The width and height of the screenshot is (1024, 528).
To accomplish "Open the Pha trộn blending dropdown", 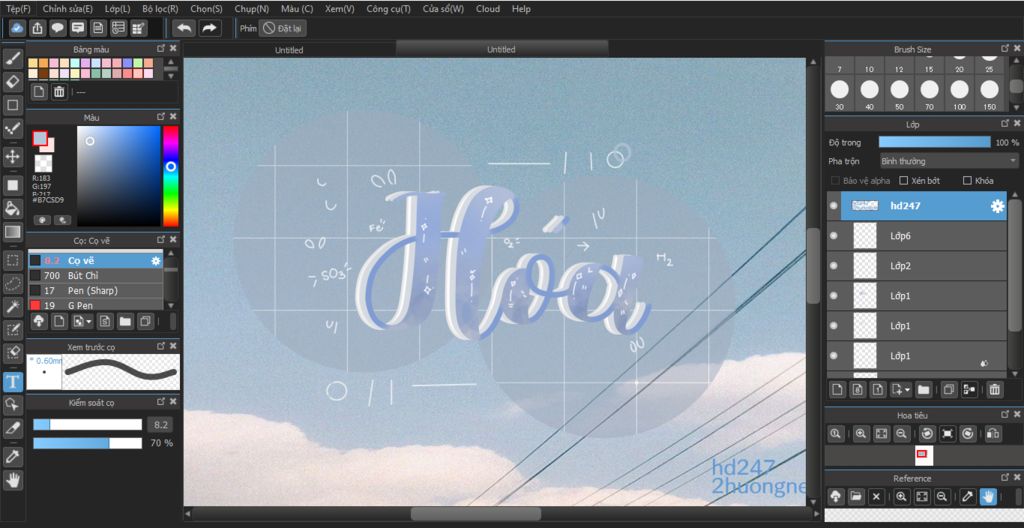I will [948, 161].
